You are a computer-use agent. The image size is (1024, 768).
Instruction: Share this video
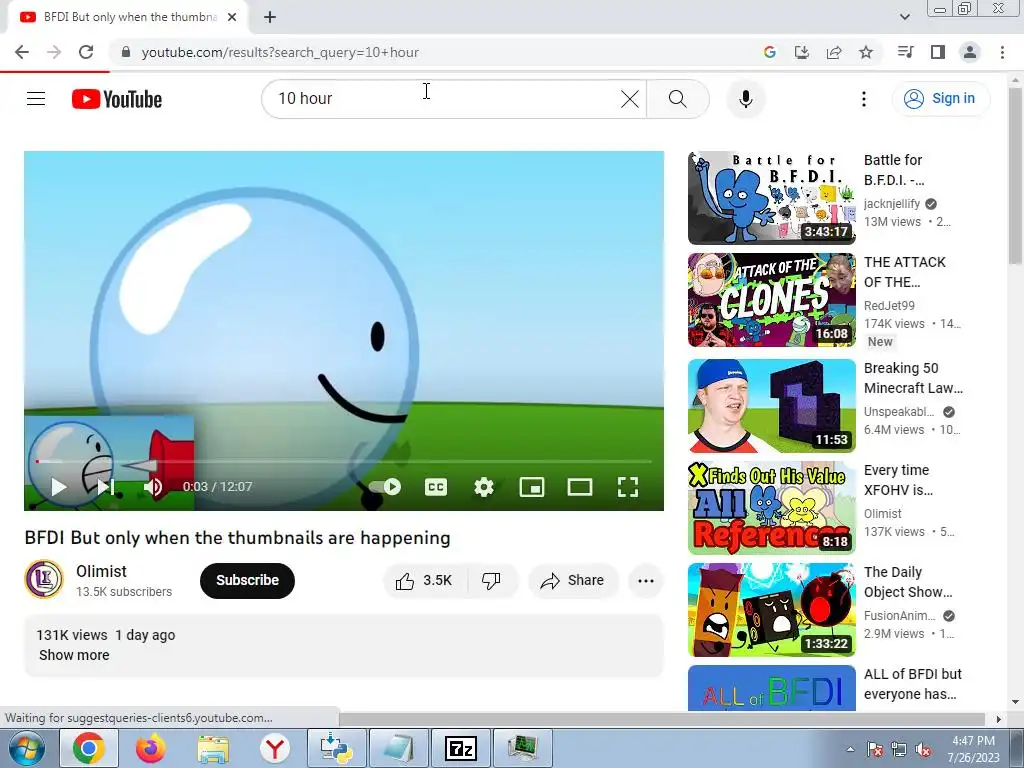tap(573, 581)
